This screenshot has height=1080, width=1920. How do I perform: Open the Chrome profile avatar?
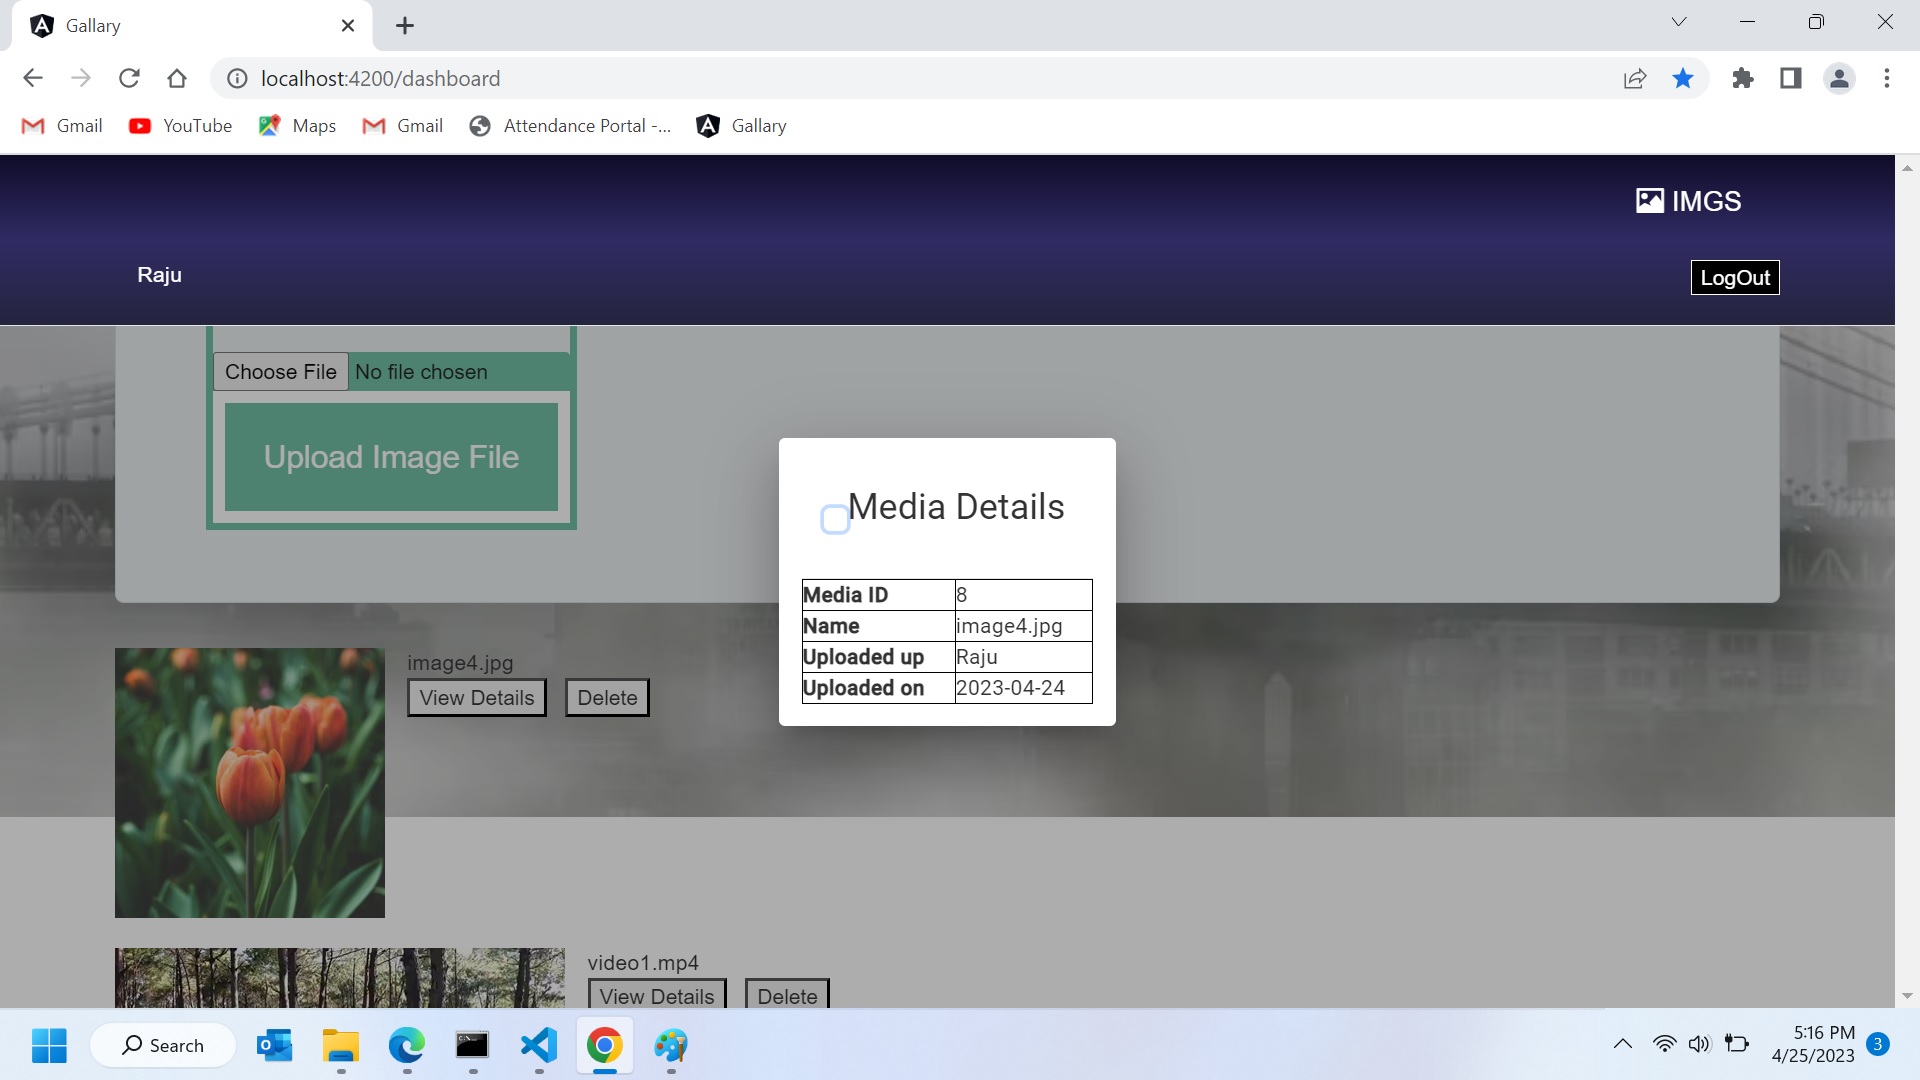click(x=1839, y=78)
